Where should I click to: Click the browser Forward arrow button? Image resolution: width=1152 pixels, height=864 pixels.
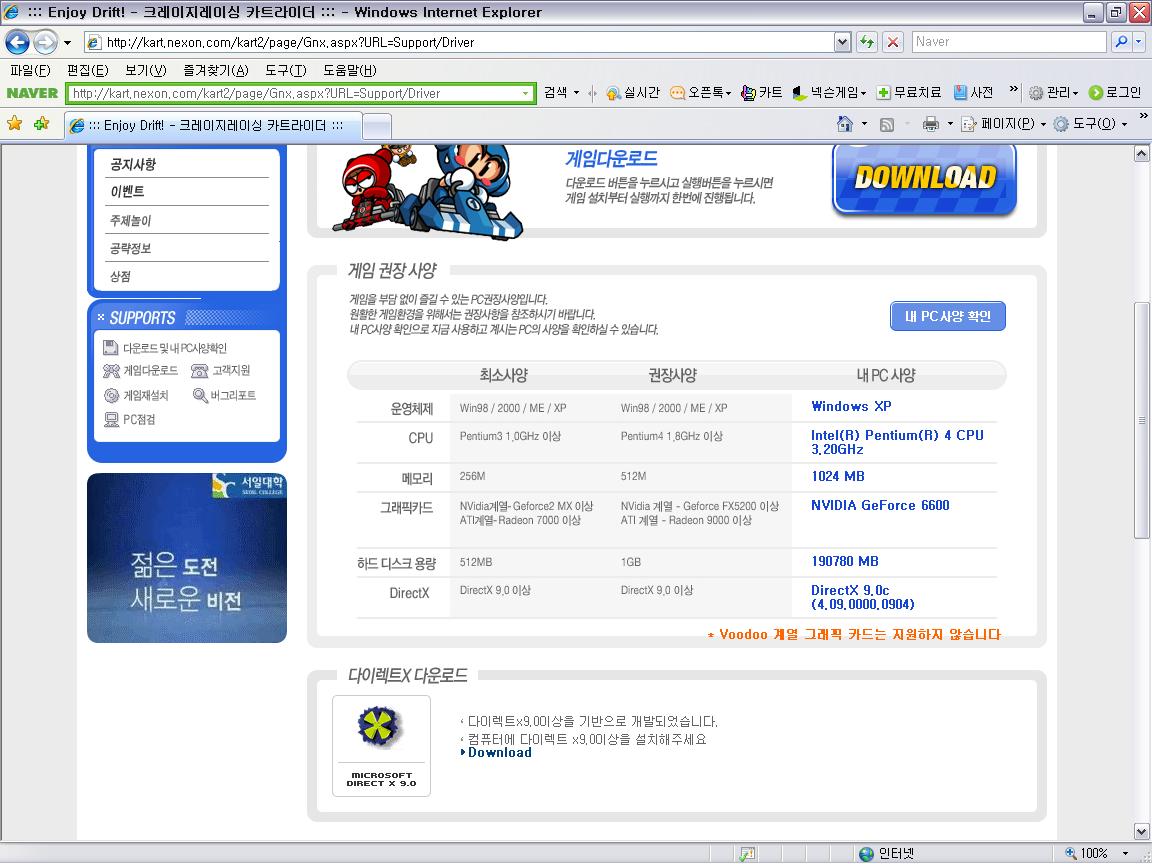click(x=45, y=42)
